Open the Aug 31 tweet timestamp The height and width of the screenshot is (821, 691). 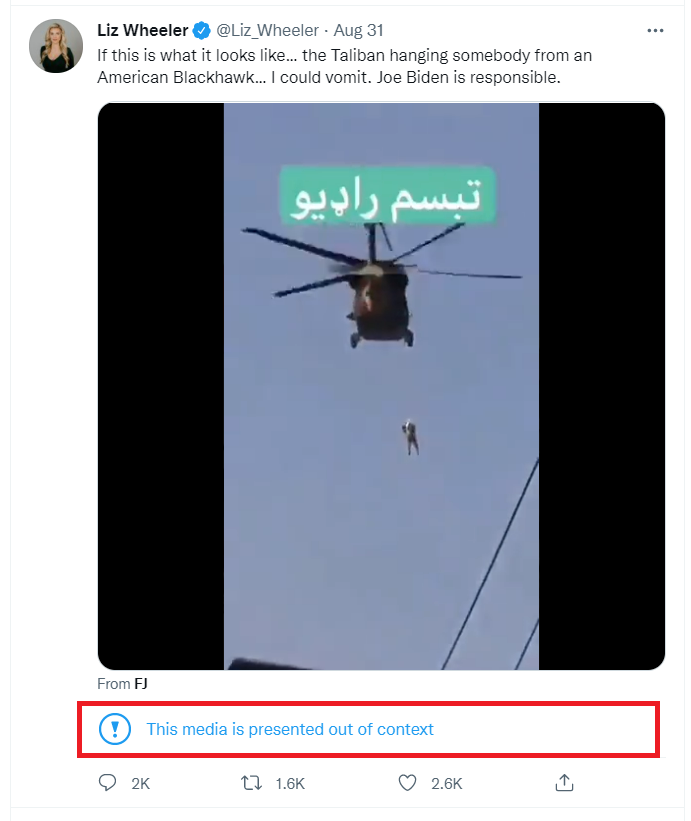[359, 30]
